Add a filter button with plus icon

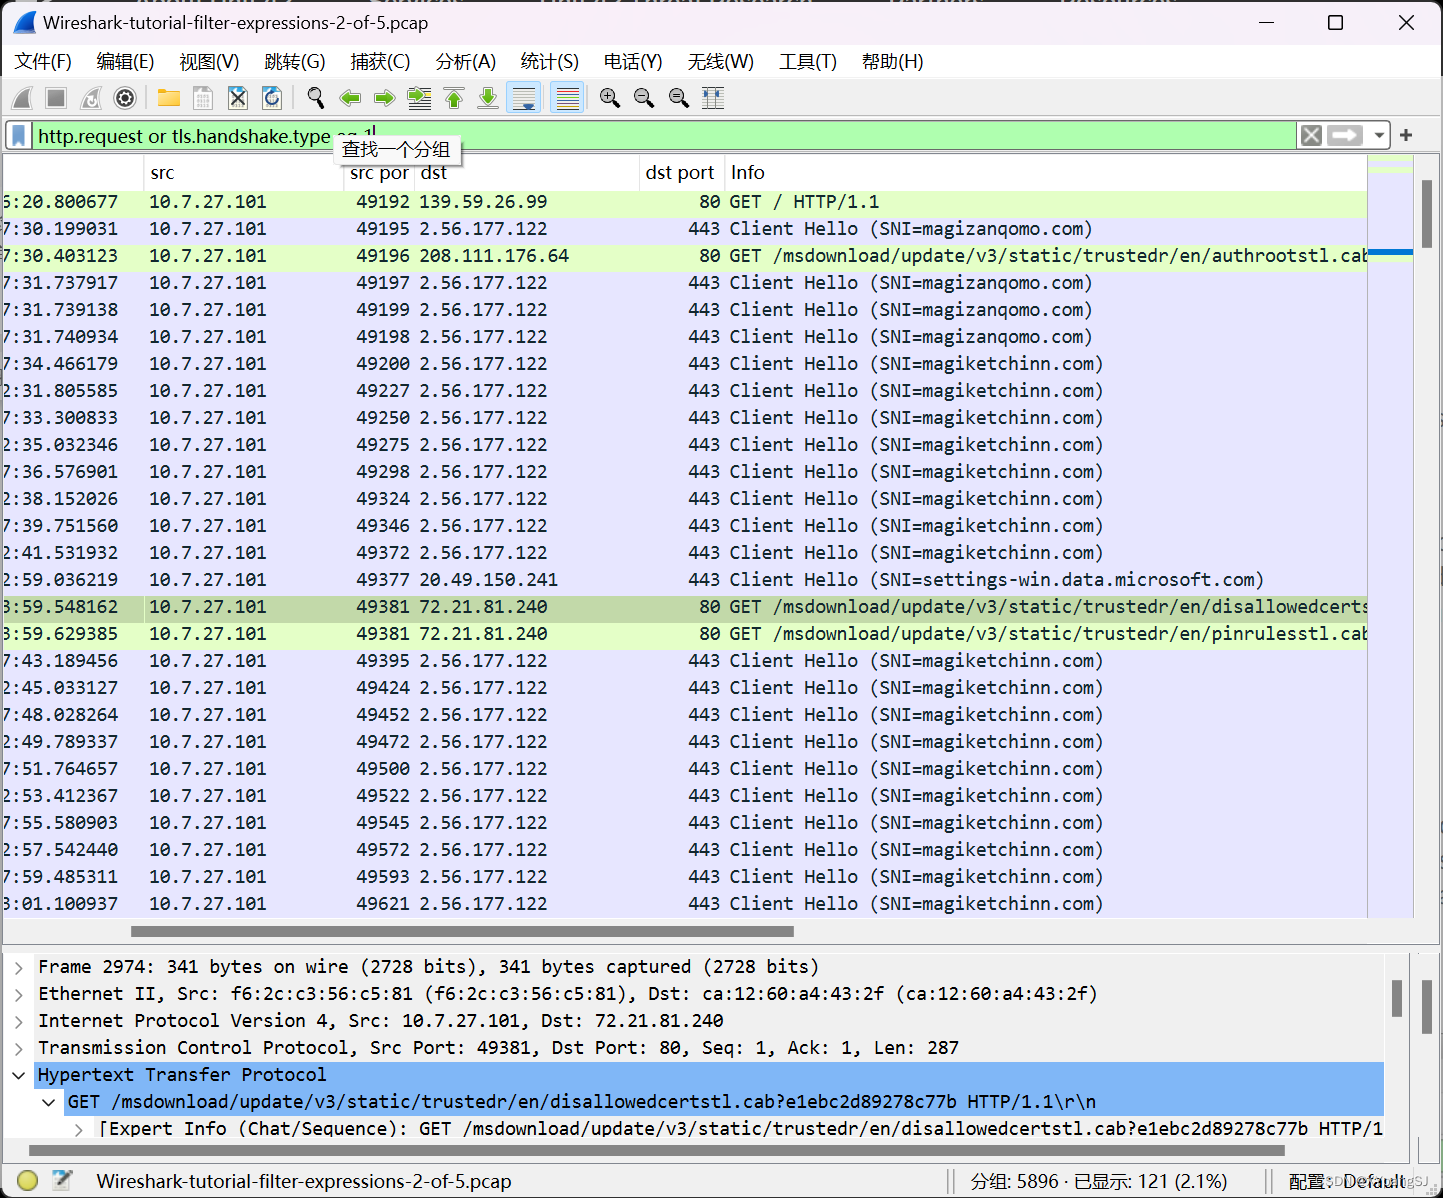tap(1406, 135)
